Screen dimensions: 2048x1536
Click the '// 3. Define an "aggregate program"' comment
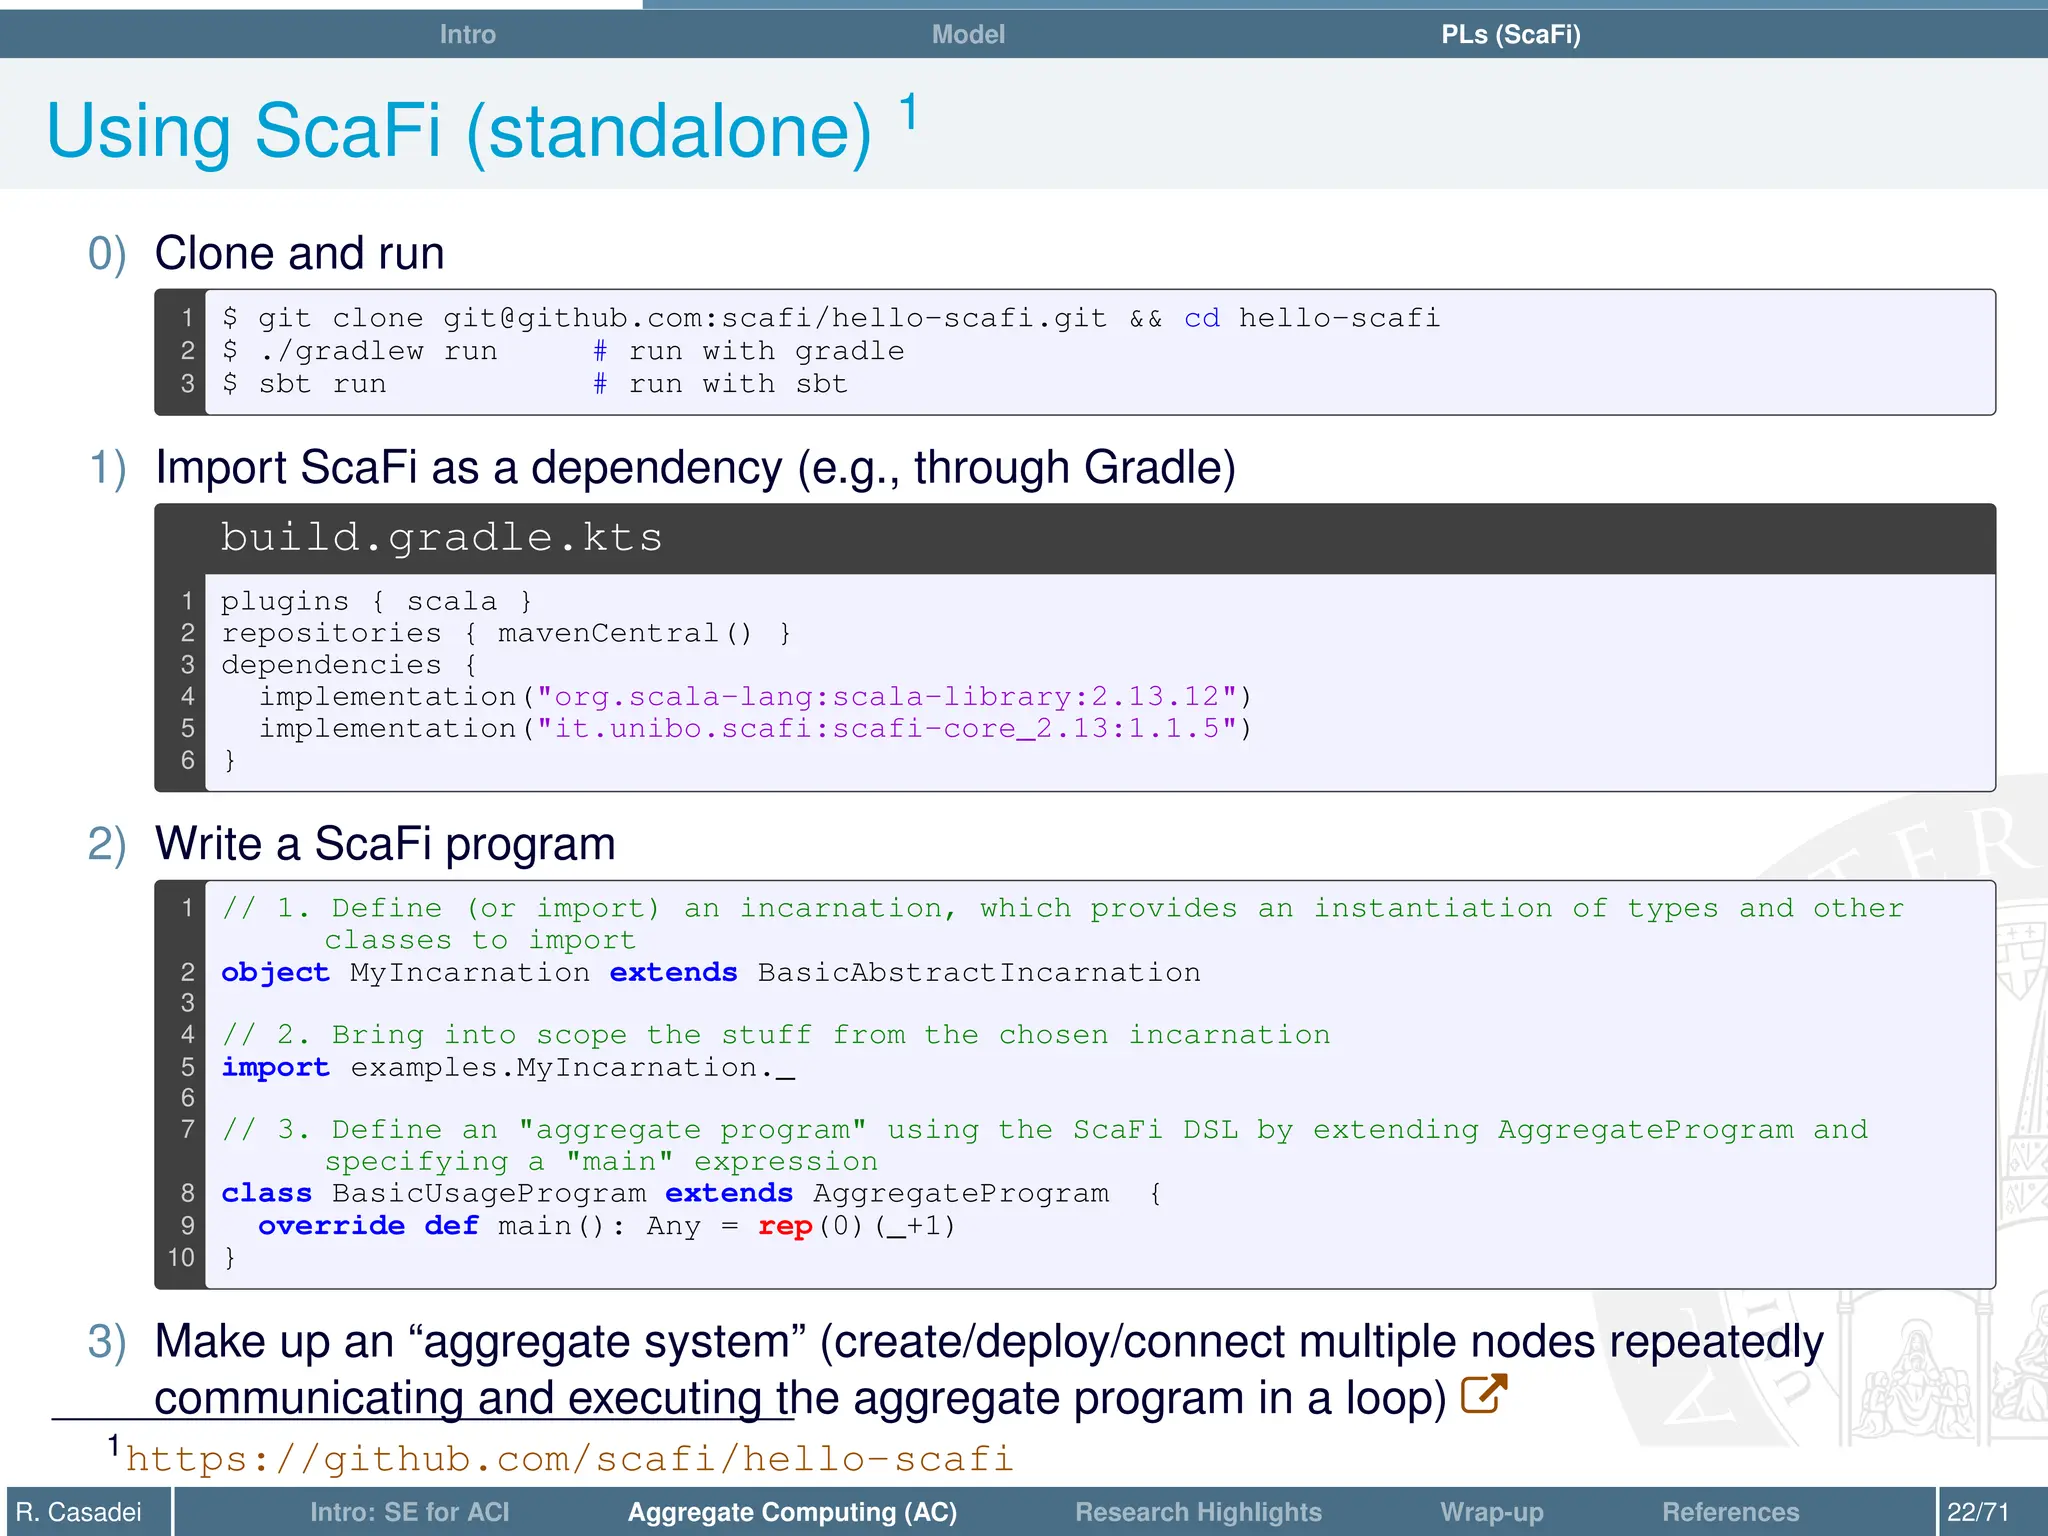click(x=1044, y=1145)
